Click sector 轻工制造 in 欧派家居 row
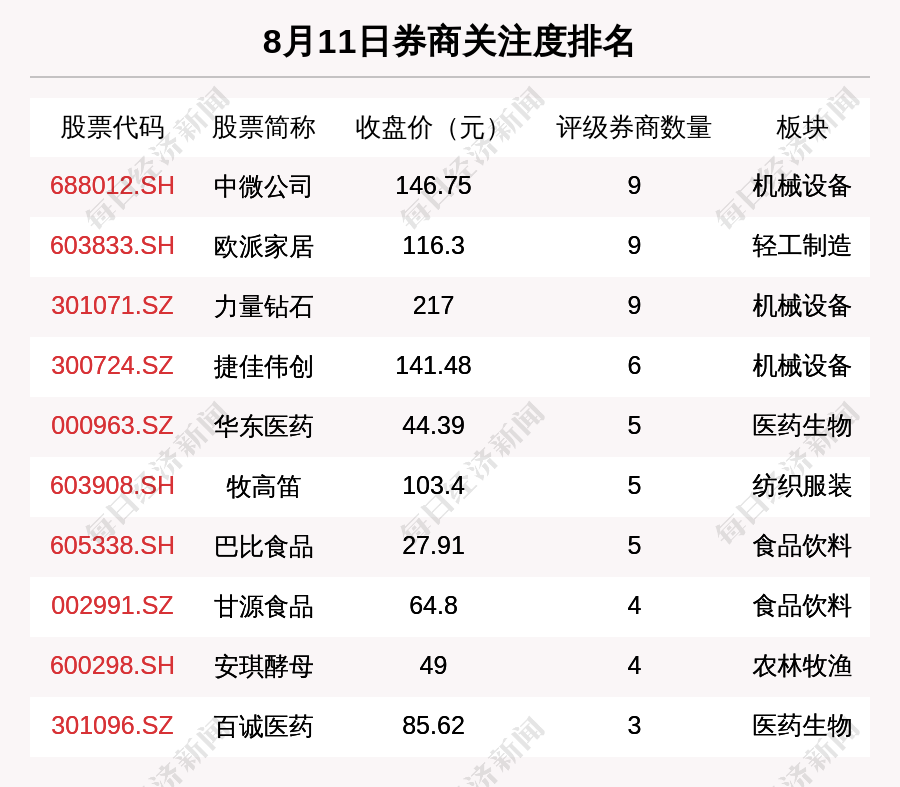Viewport: 900px width, 787px height. [802, 246]
